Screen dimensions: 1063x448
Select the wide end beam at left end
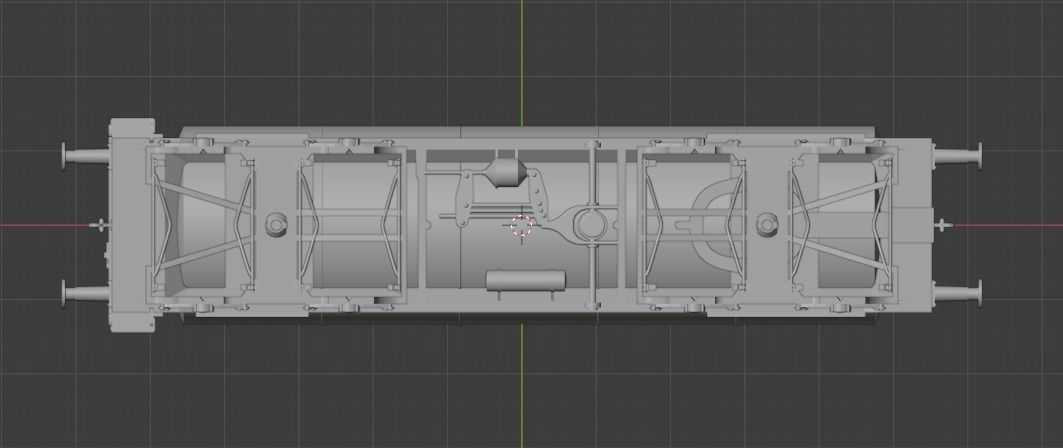[x=132, y=226]
